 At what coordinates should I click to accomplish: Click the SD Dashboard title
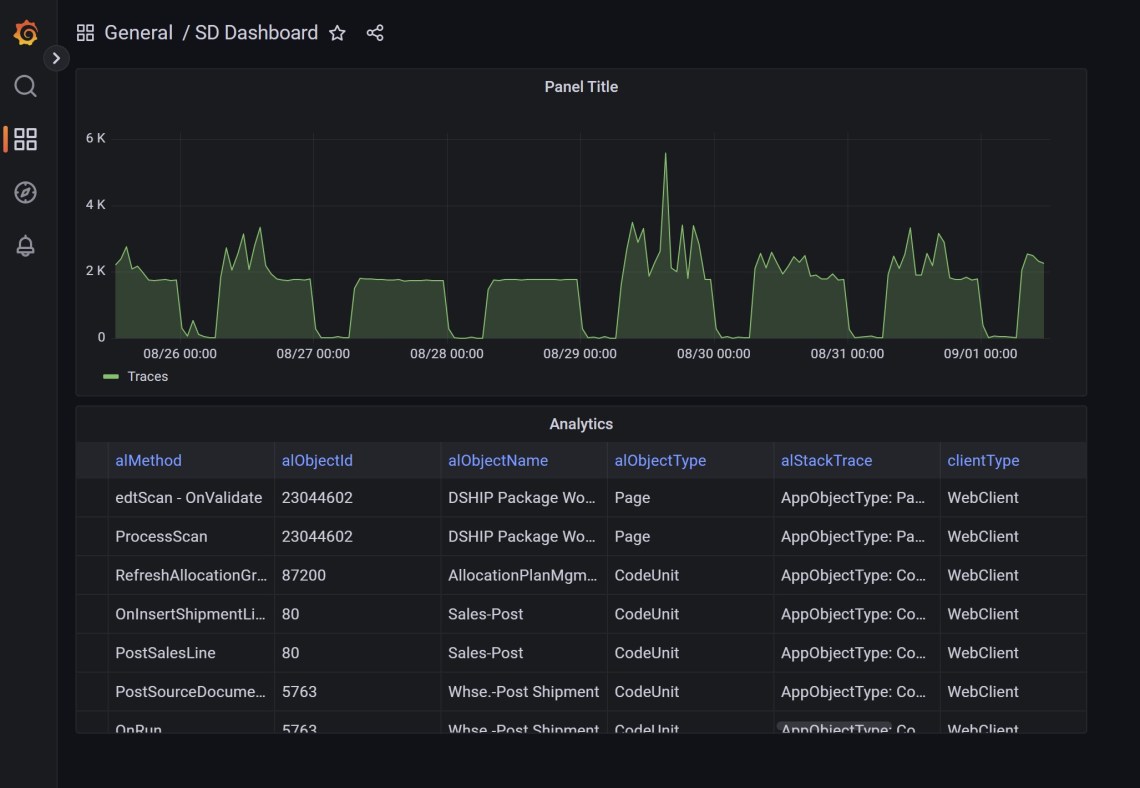(x=256, y=33)
